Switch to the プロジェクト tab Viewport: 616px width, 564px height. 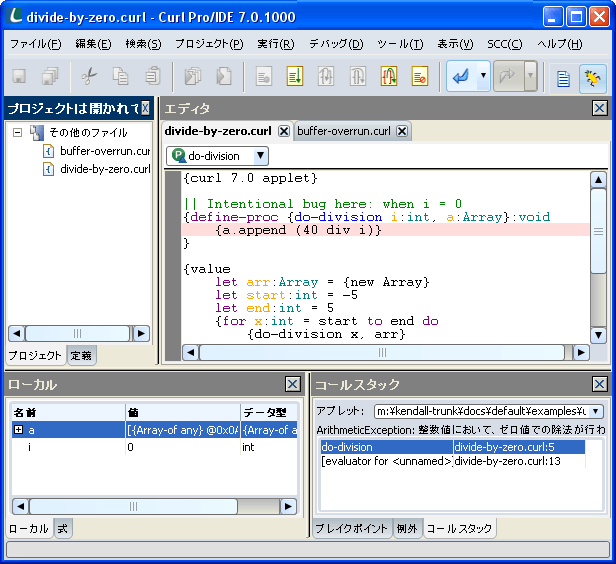[x=35, y=355]
